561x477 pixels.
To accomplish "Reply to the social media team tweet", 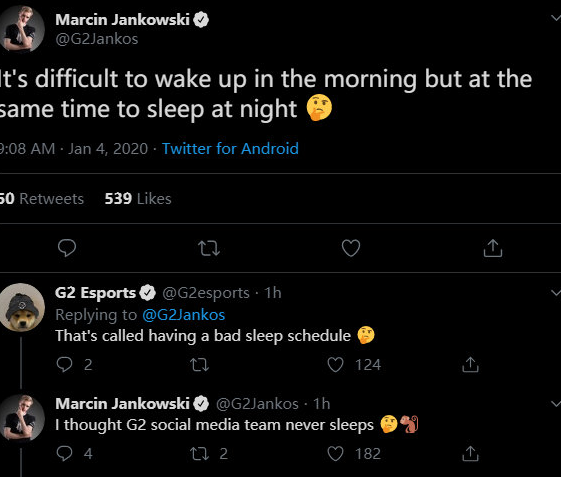I will click(65, 453).
